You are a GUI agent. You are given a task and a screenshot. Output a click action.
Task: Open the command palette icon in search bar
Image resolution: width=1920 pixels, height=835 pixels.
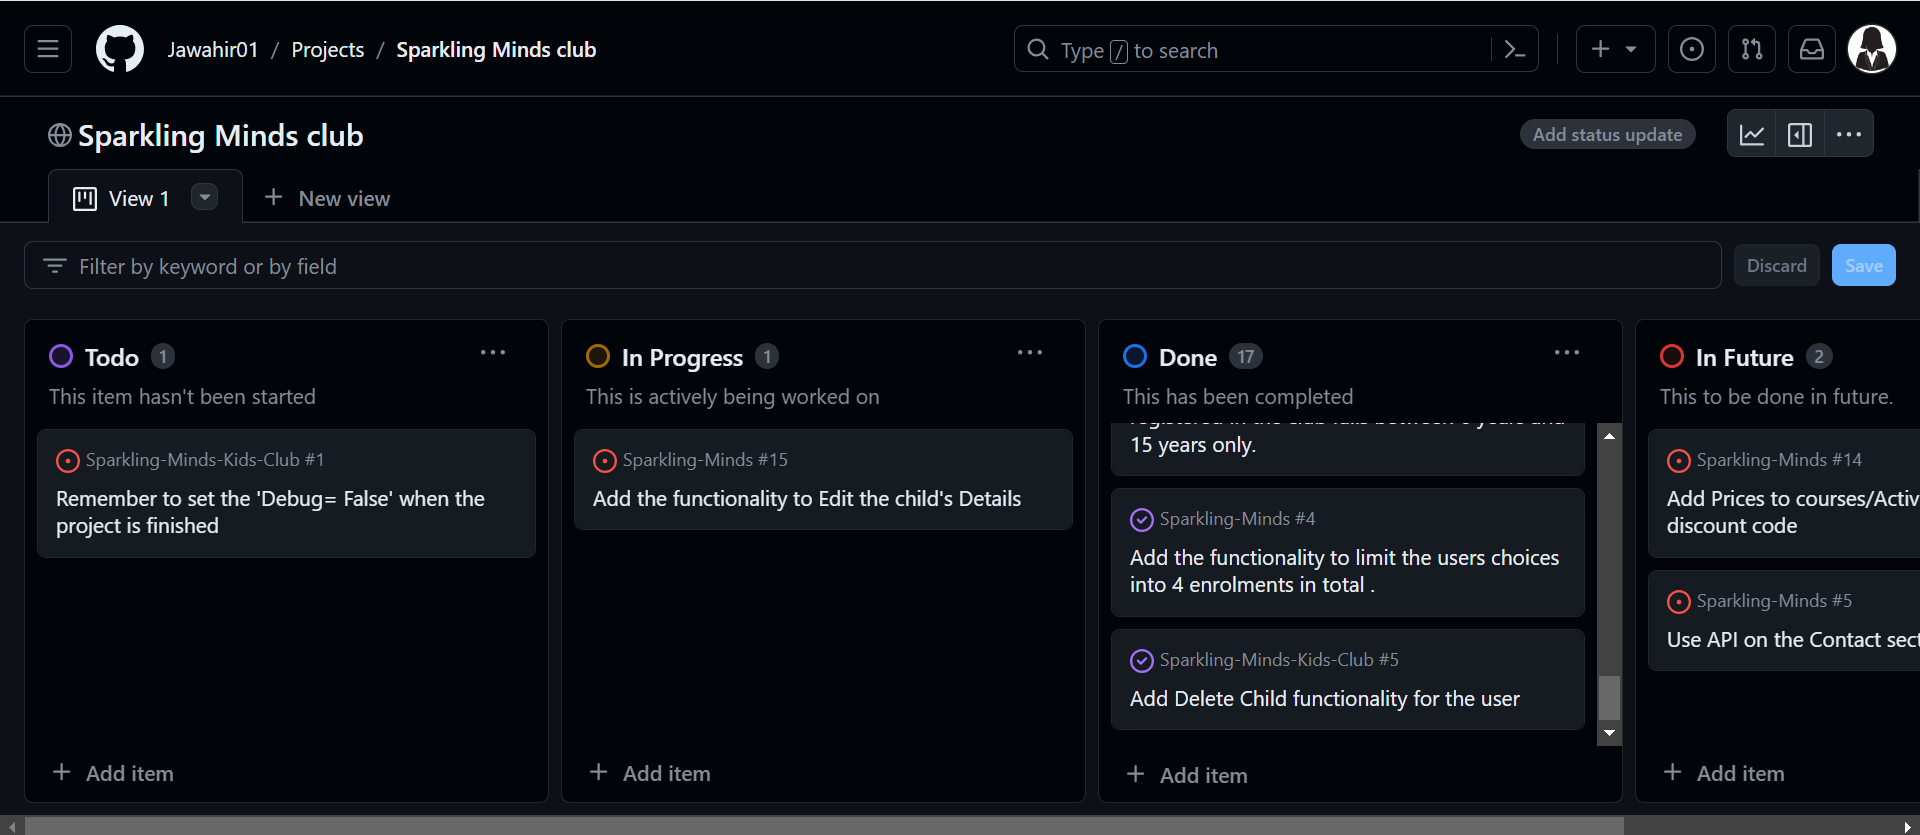(1515, 49)
